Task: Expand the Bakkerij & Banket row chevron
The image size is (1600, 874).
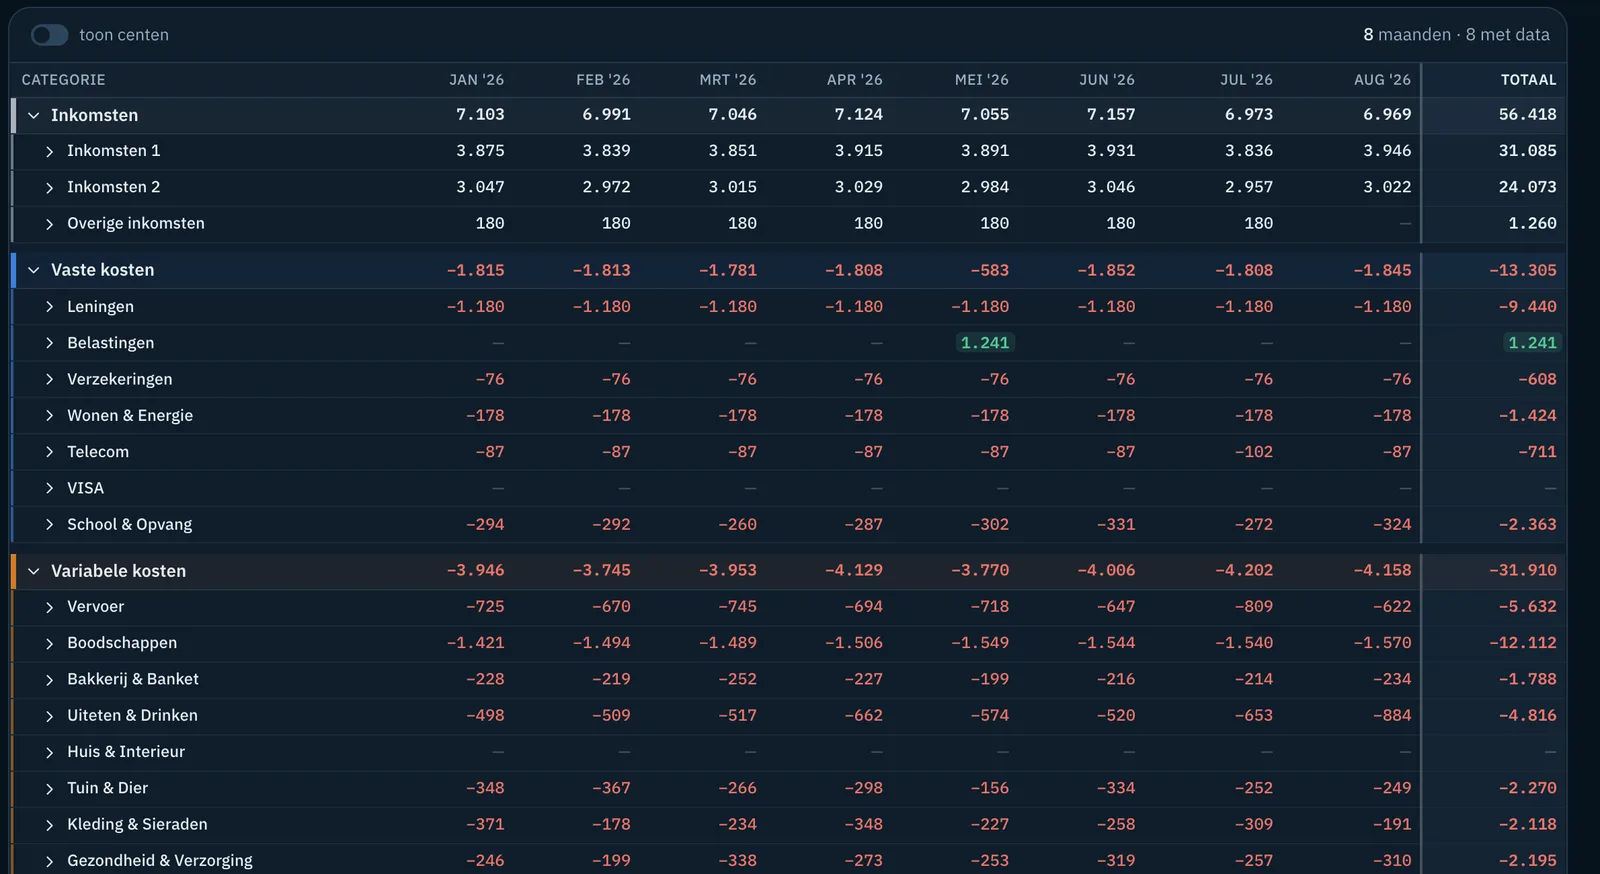Action: [50, 680]
